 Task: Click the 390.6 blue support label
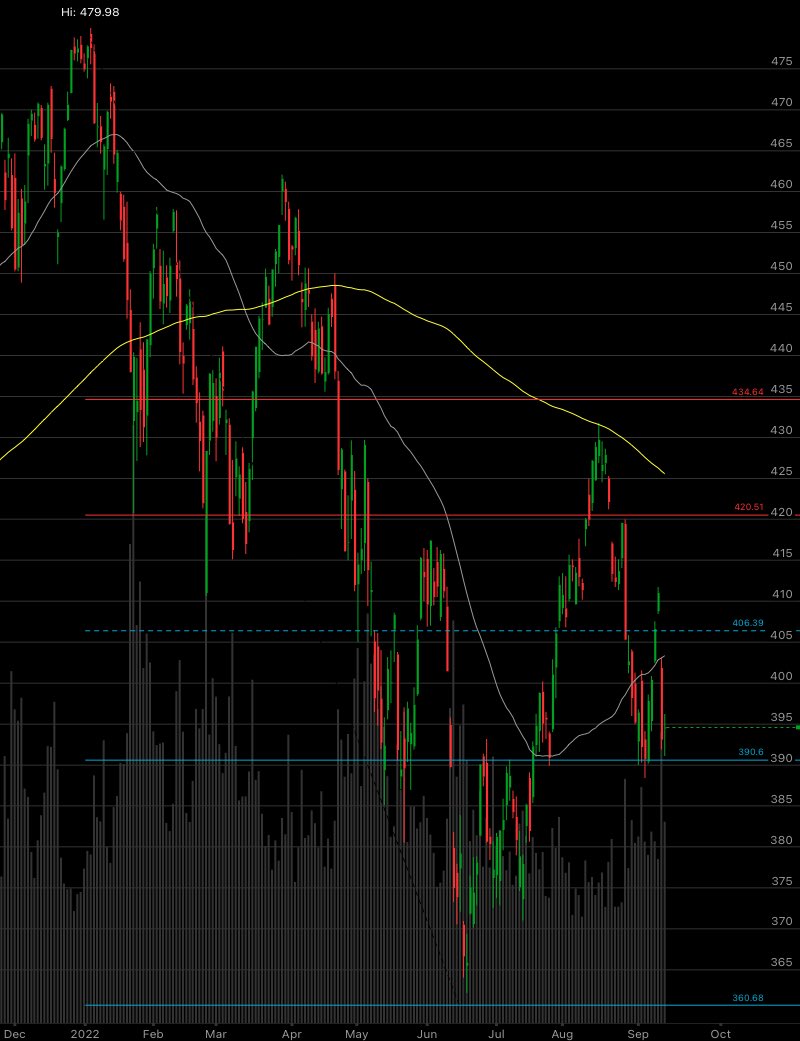[x=751, y=752]
